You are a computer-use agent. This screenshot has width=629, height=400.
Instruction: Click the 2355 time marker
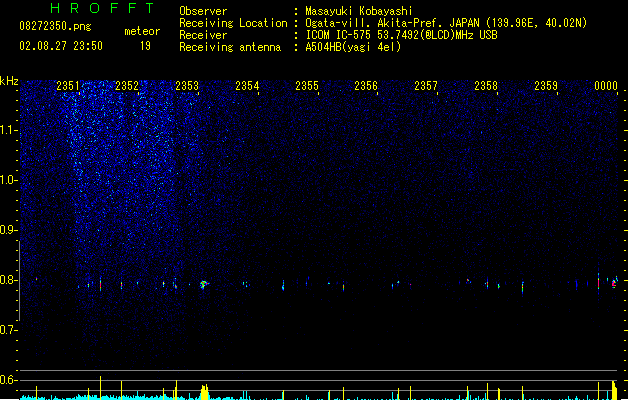307,85
